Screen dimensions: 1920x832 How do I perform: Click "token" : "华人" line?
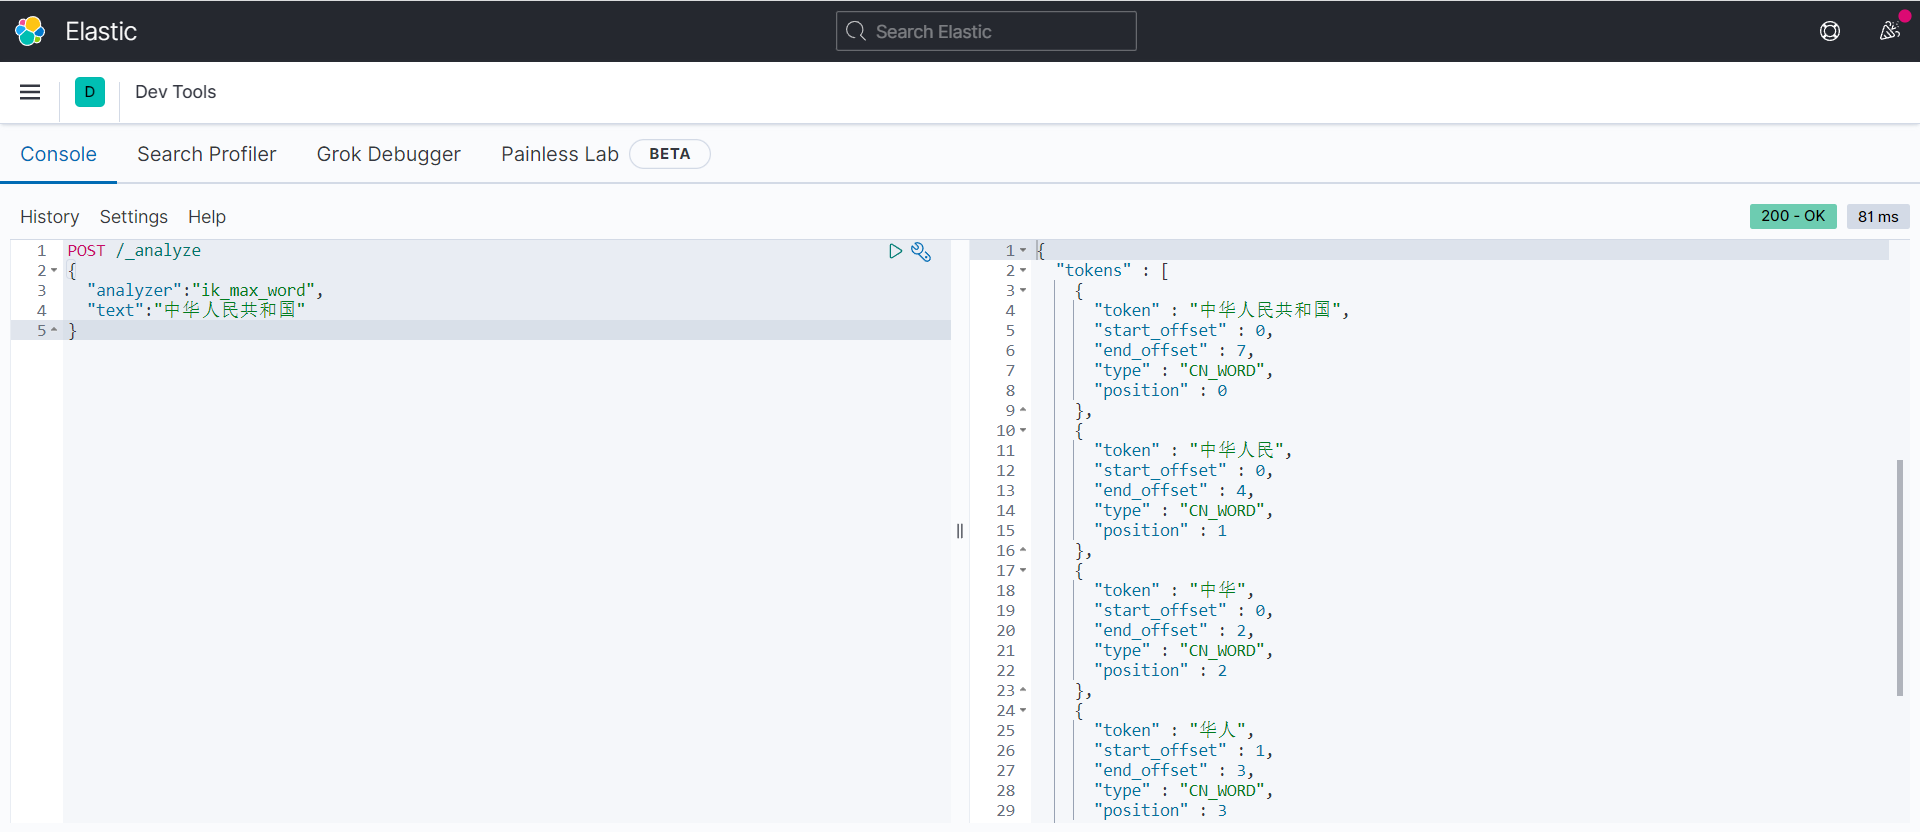tap(1174, 730)
